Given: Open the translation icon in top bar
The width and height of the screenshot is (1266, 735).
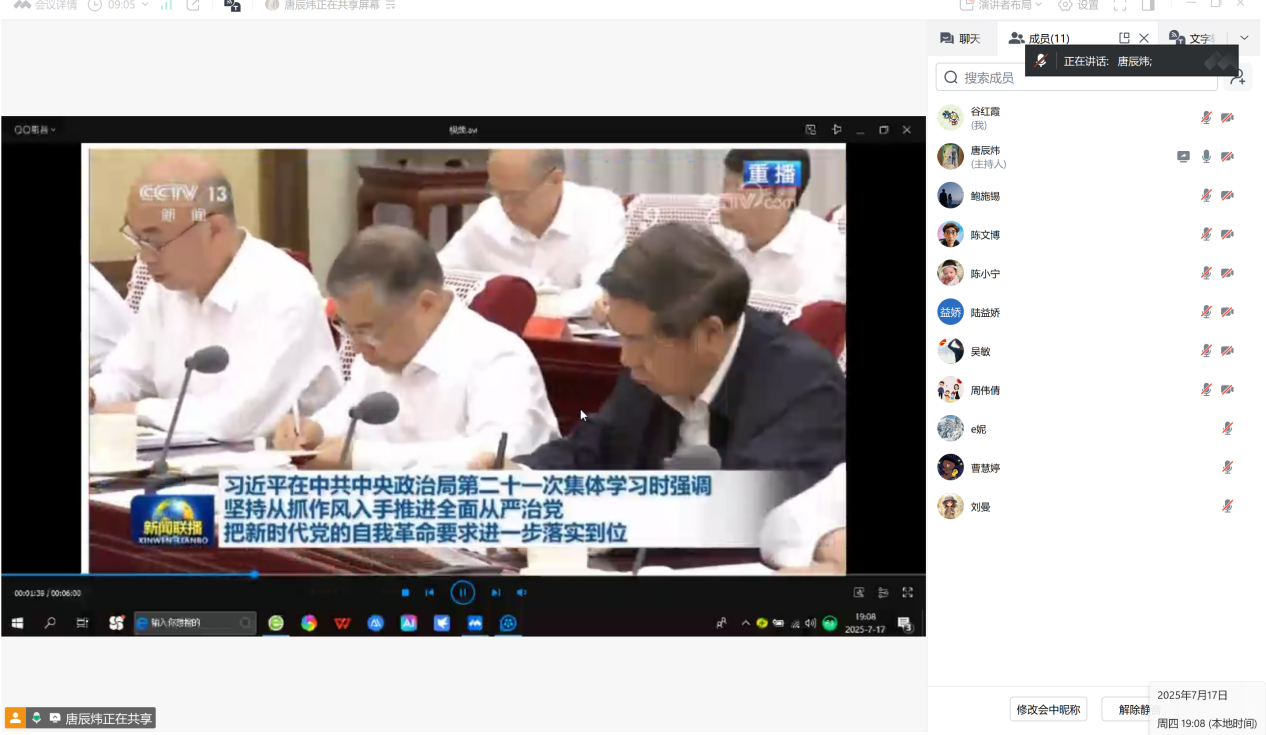Looking at the screenshot, I should (232, 5).
